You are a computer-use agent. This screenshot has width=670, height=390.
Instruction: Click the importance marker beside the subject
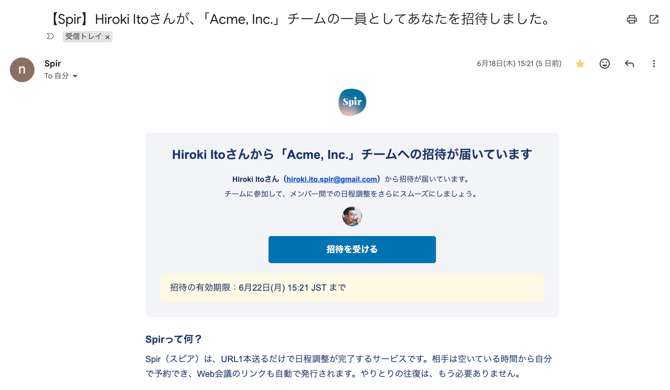click(x=50, y=36)
